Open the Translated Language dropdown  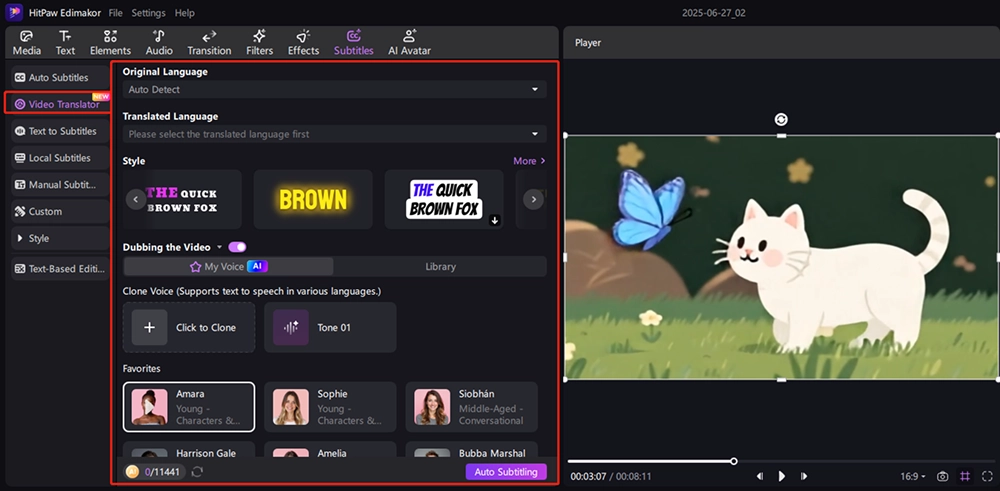pos(334,134)
